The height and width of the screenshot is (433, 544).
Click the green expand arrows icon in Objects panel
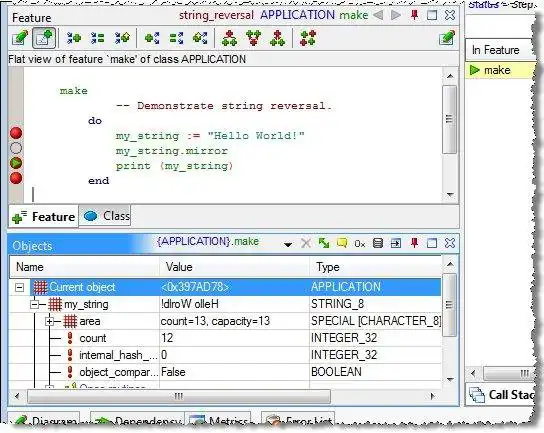point(324,243)
